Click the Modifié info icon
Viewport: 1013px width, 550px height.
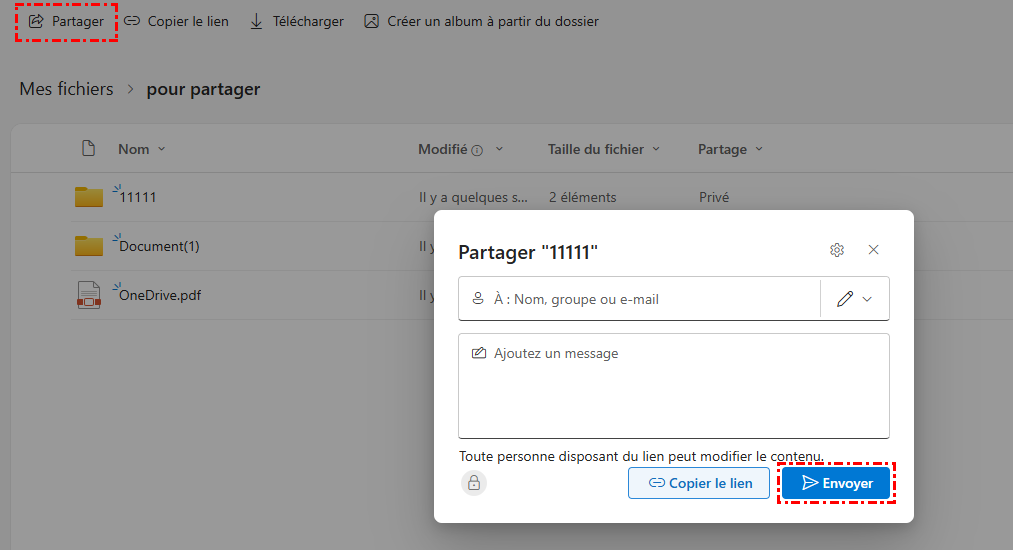477,150
